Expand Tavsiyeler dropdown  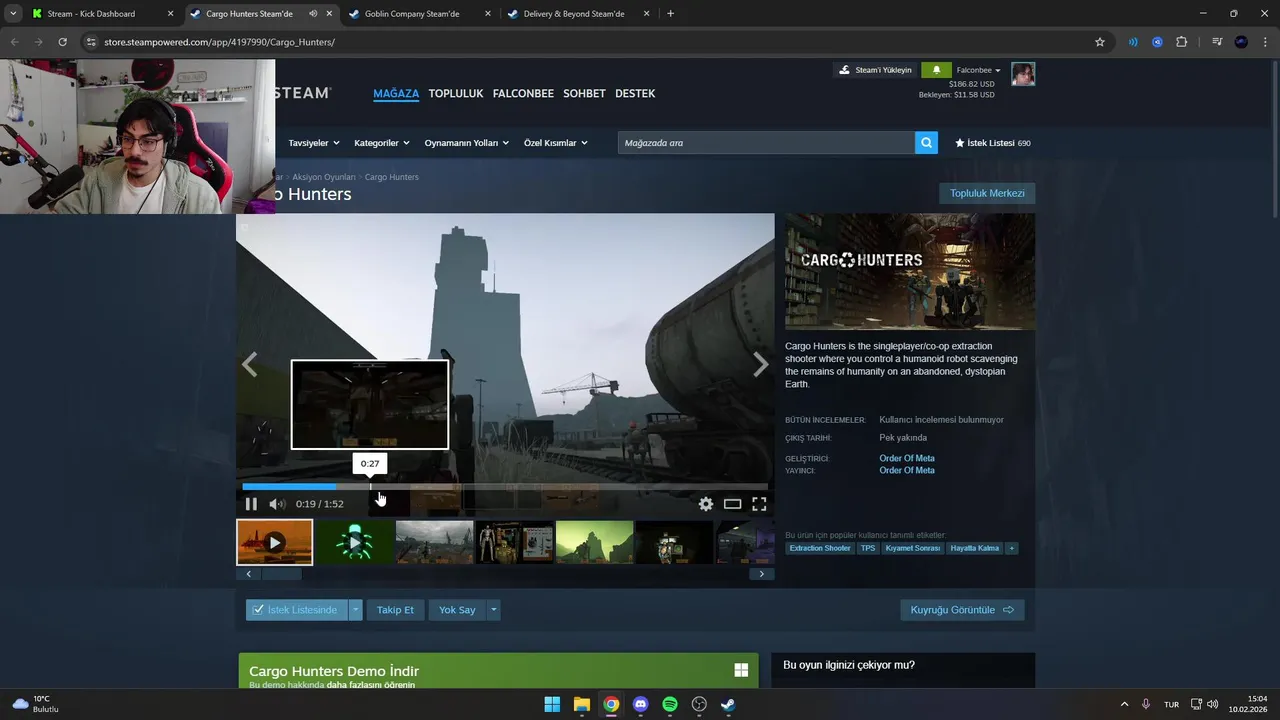pos(314,143)
